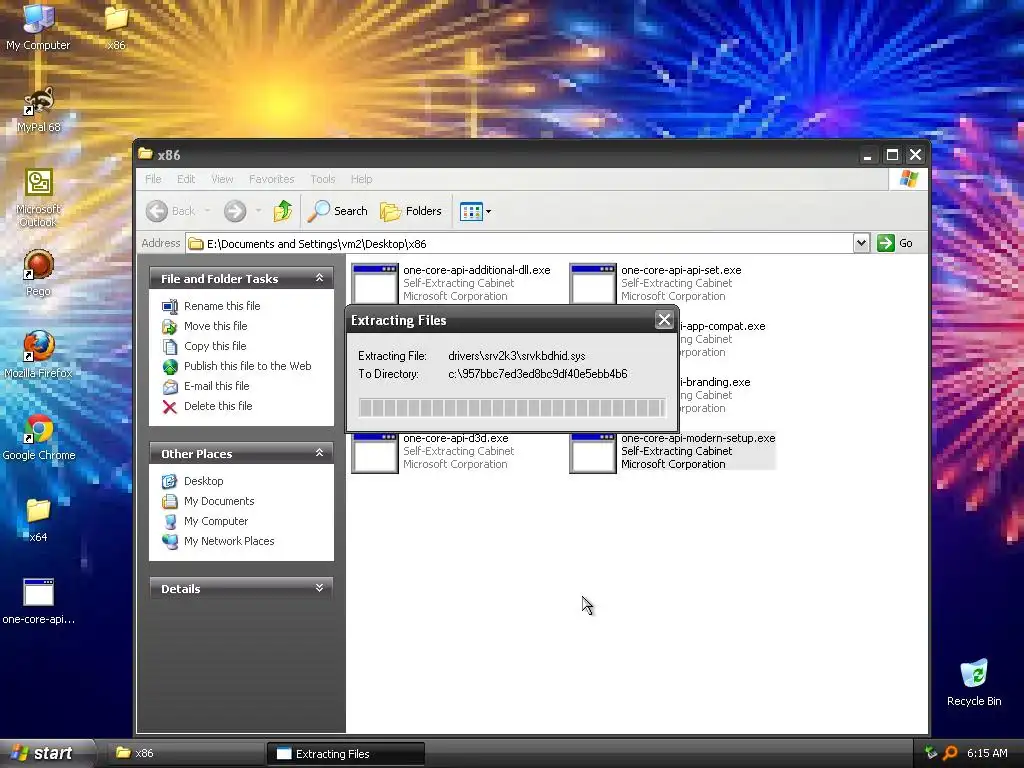The height and width of the screenshot is (768, 1024).
Task: Click Copy this file
Action: 204,346
